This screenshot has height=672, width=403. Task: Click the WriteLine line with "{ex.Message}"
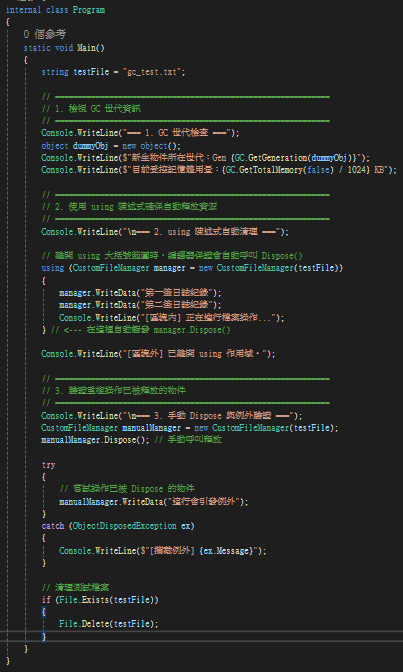pos(162,551)
